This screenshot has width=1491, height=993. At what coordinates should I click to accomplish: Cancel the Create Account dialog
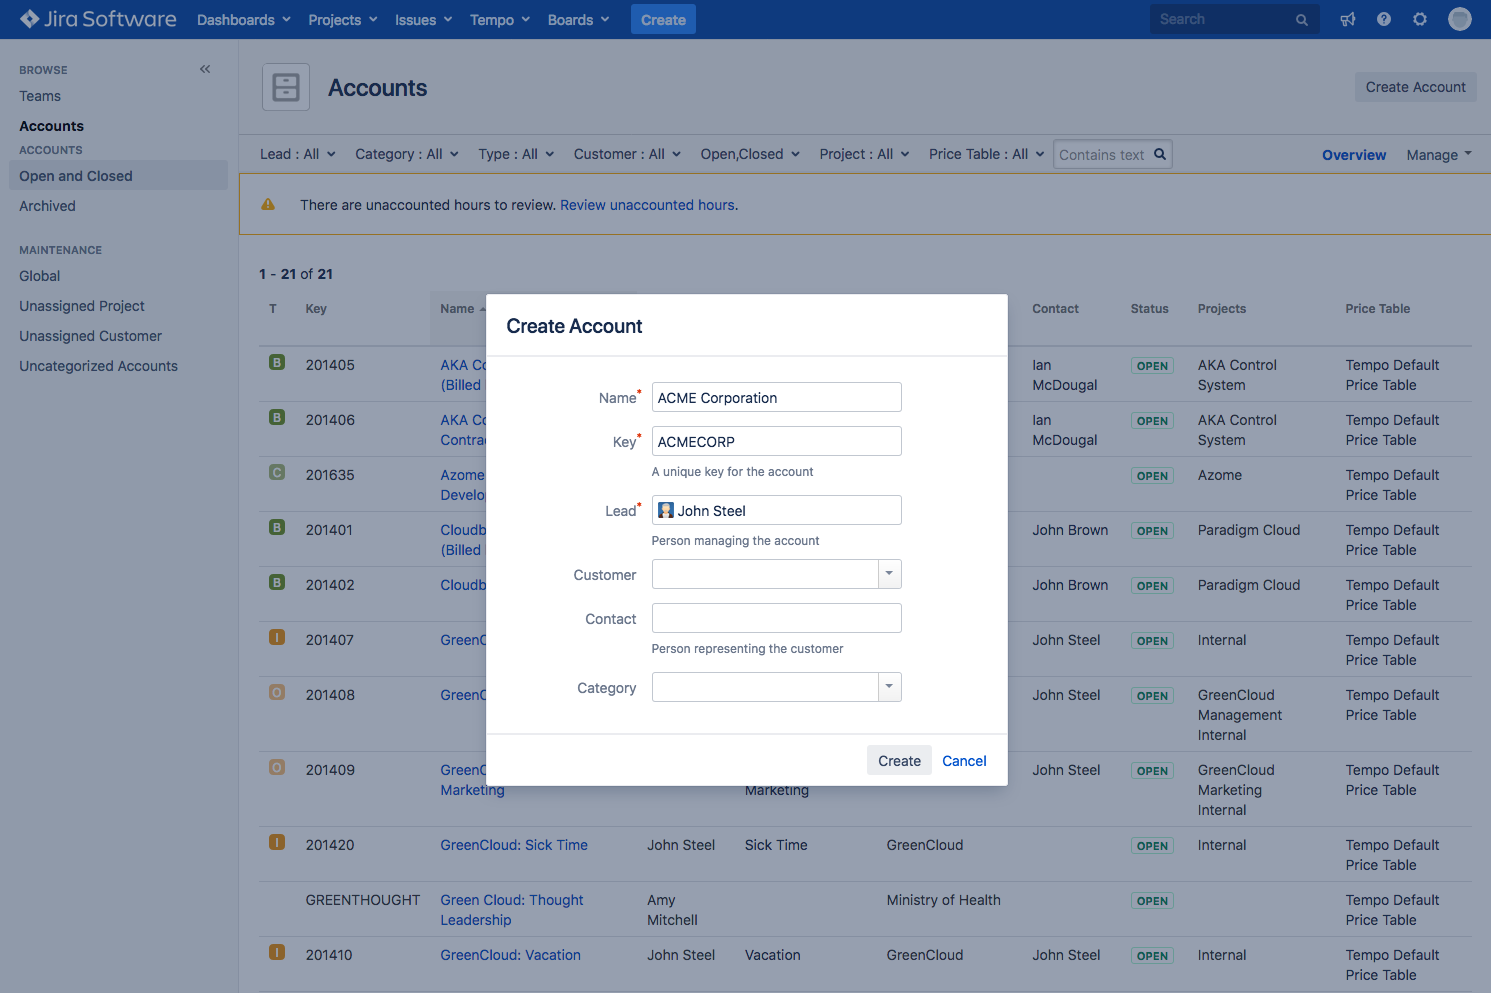pos(964,761)
